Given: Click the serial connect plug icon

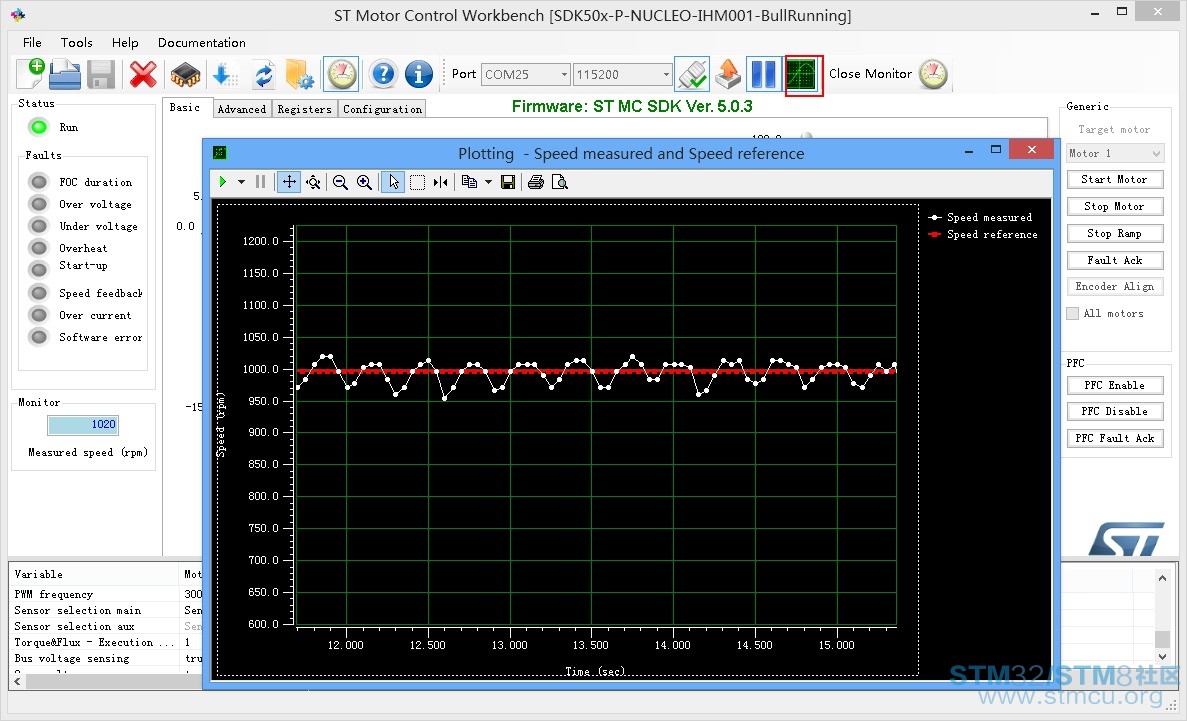Looking at the screenshot, I should click(692, 74).
